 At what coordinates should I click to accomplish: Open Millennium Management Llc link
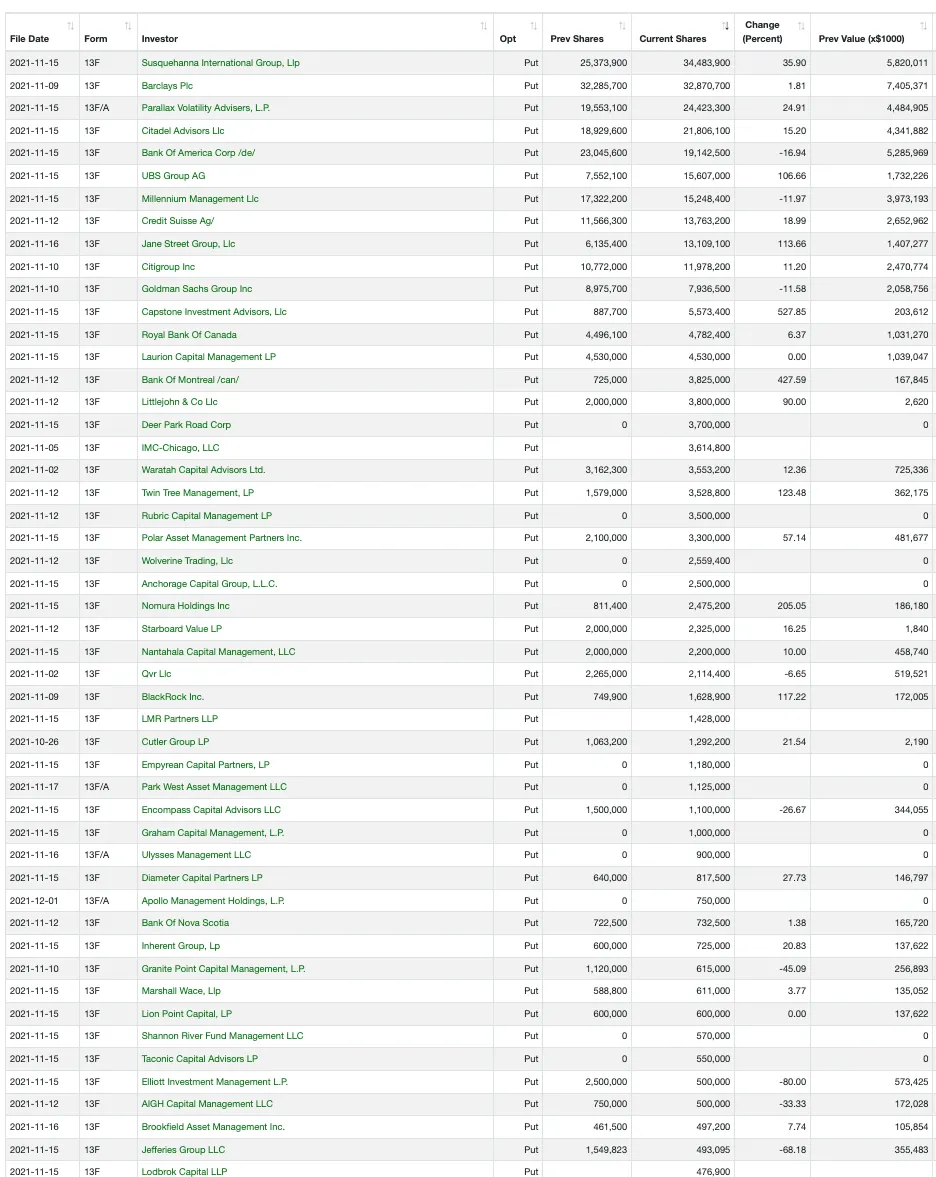click(x=200, y=199)
